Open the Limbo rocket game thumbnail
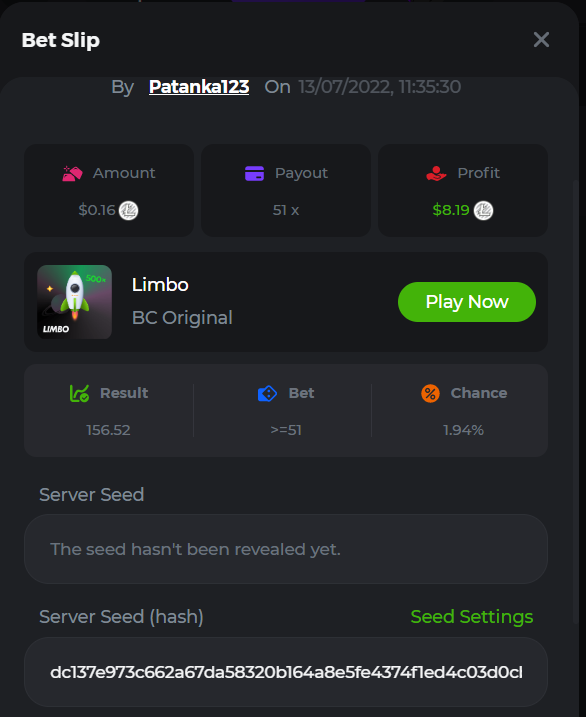Viewport: 586px width, 717px height. pos(75,302)
